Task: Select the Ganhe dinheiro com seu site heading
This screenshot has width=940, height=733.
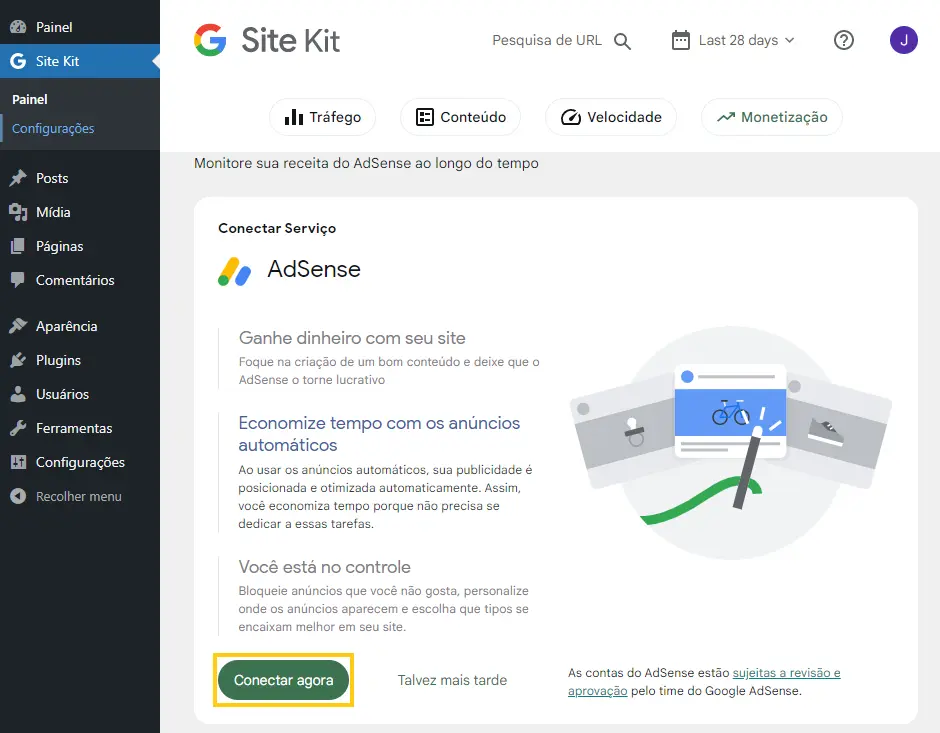Action: click(352, 338)
